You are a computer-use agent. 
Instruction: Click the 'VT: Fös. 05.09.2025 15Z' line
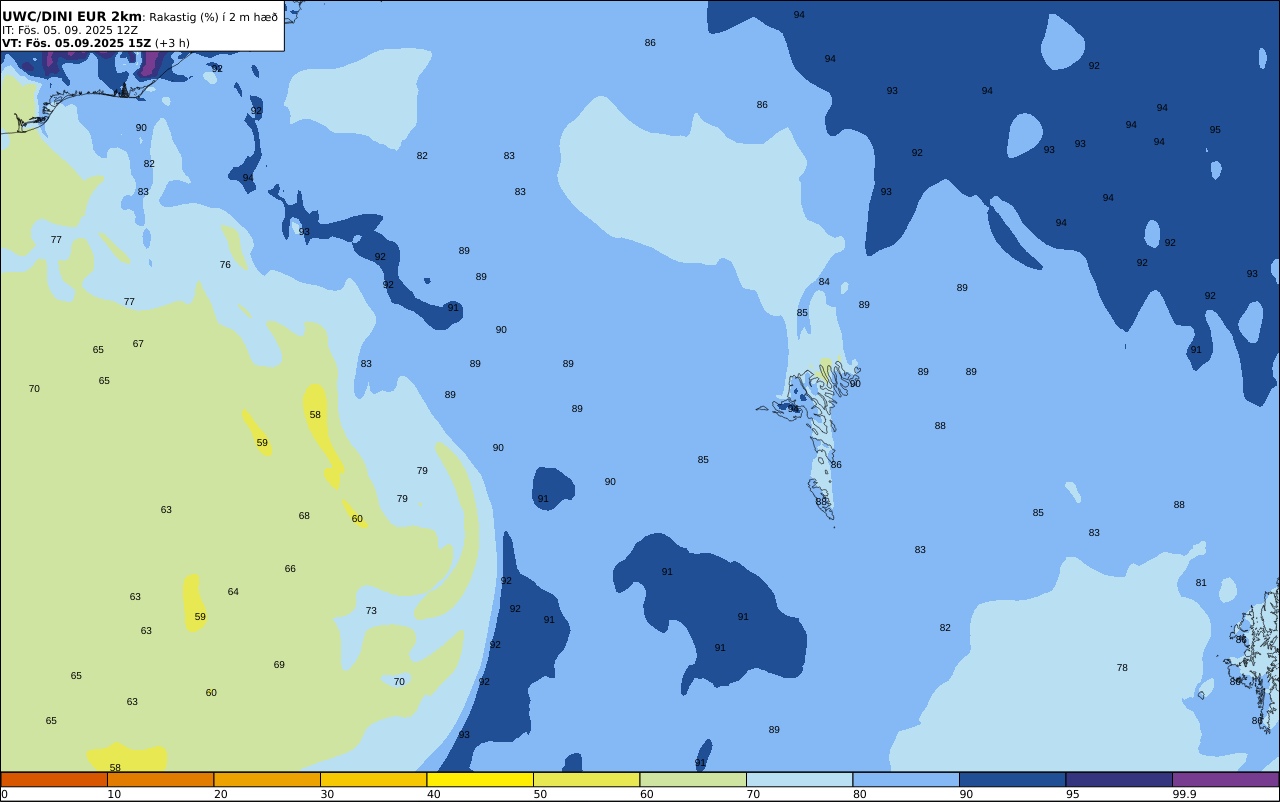pos(77,43)
